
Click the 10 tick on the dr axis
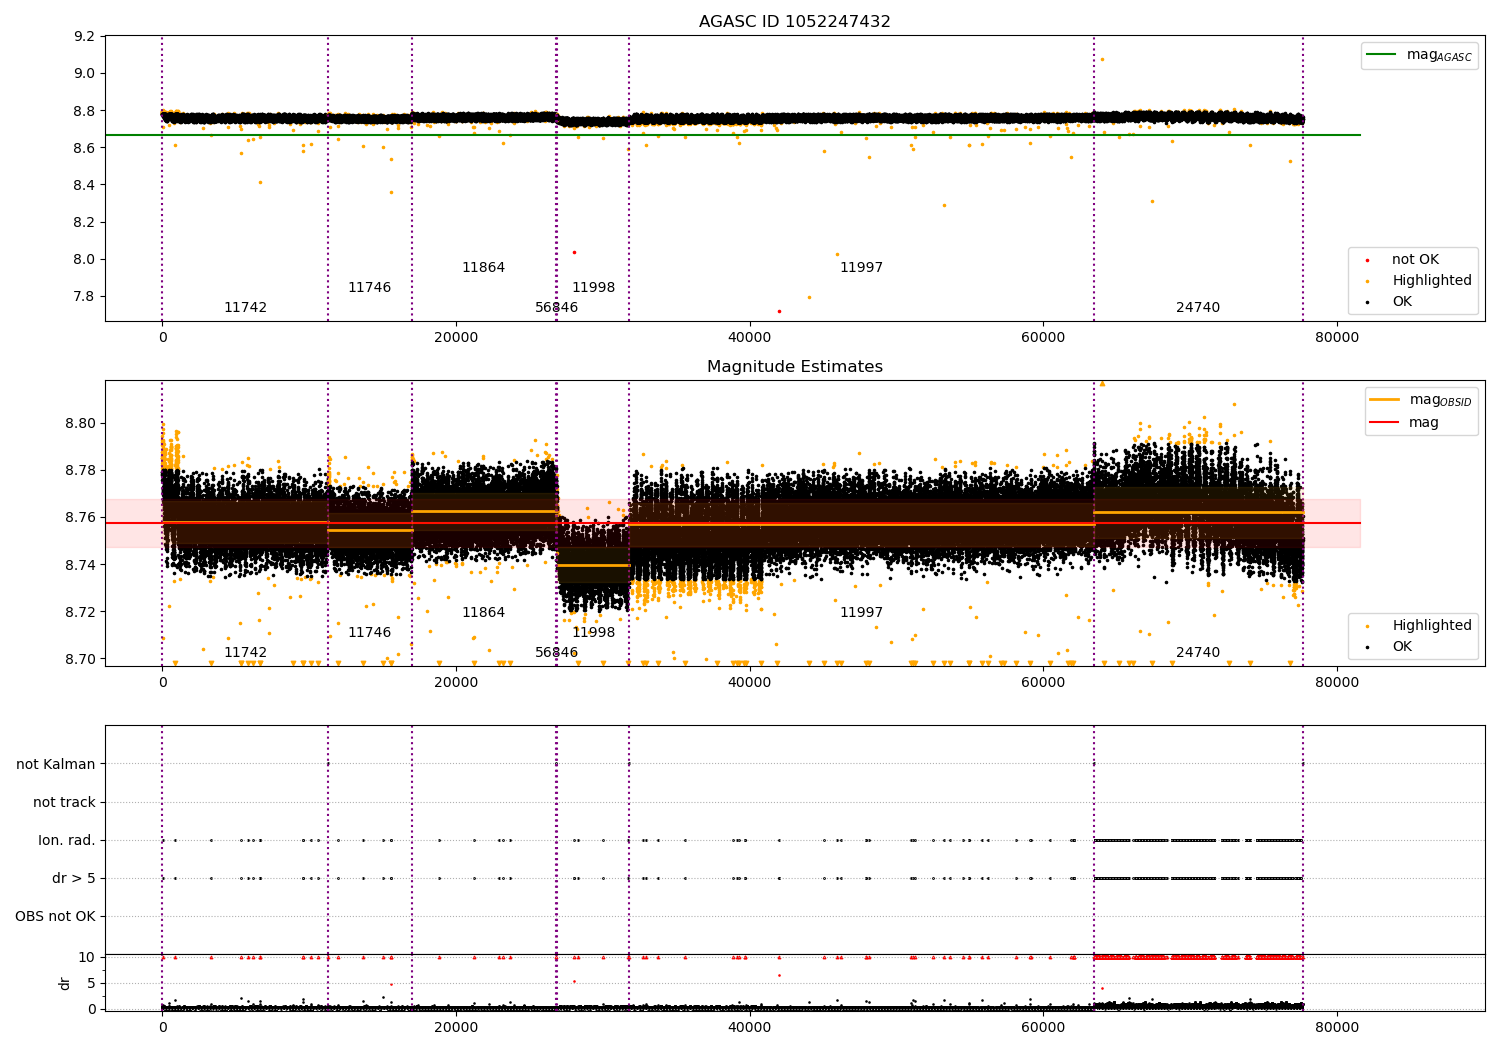click(x=87, y=957)
